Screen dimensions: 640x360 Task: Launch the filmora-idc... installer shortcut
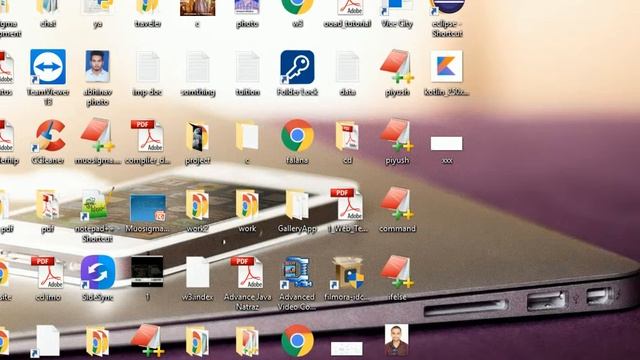(347, 273)
